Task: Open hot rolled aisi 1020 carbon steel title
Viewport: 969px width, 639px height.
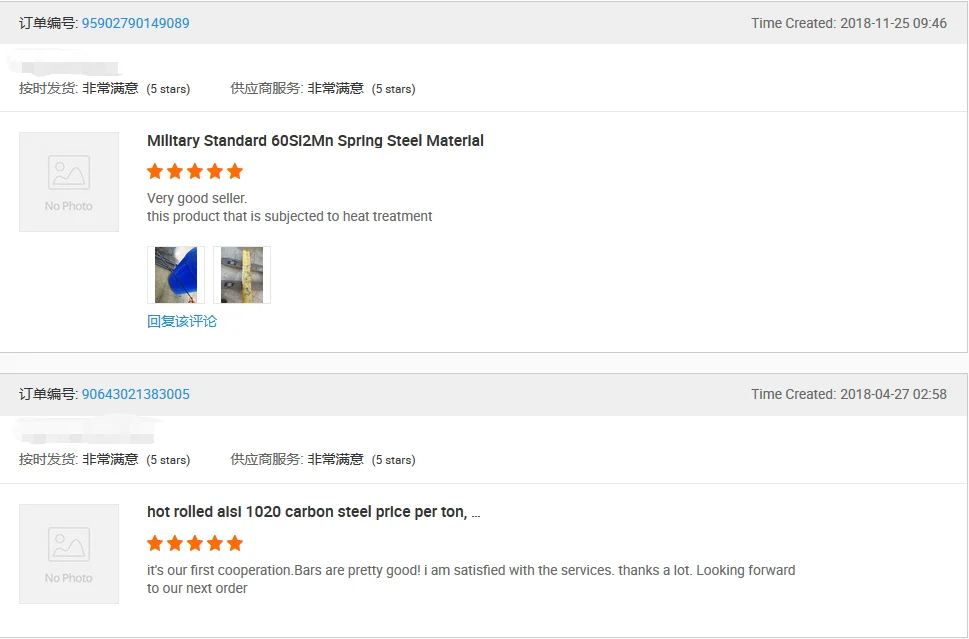Action: [313, 512]
